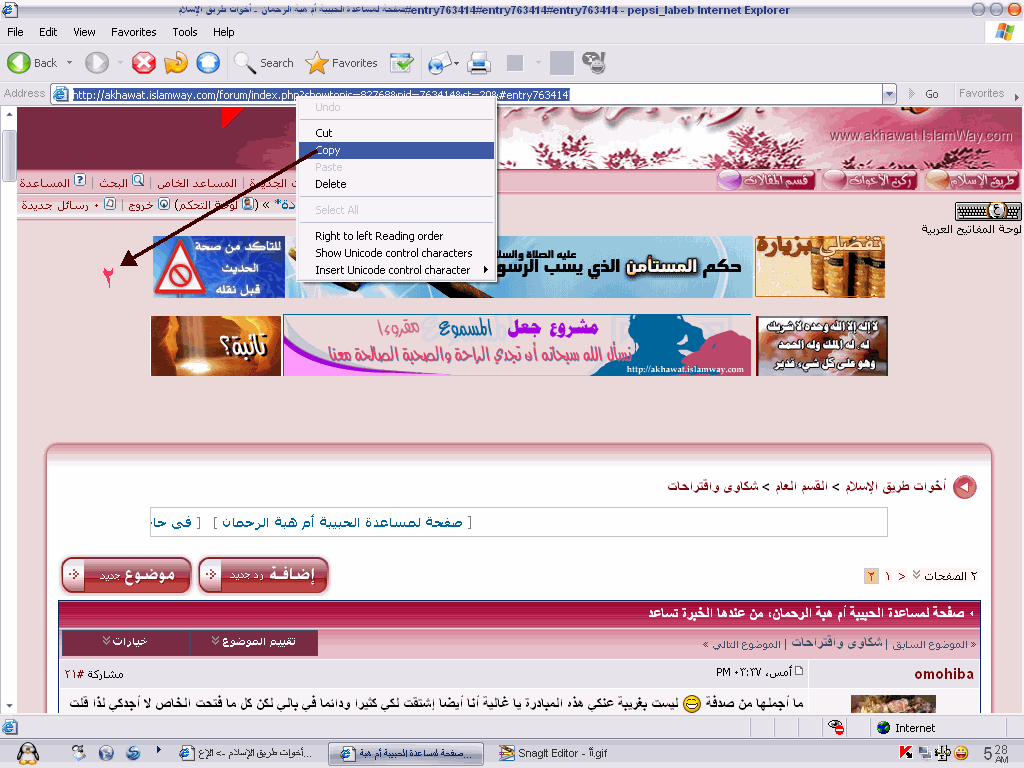Click the Forward navigation arrow icon
The height and width of the screenshot is (768, 1024).
point(97,63)
